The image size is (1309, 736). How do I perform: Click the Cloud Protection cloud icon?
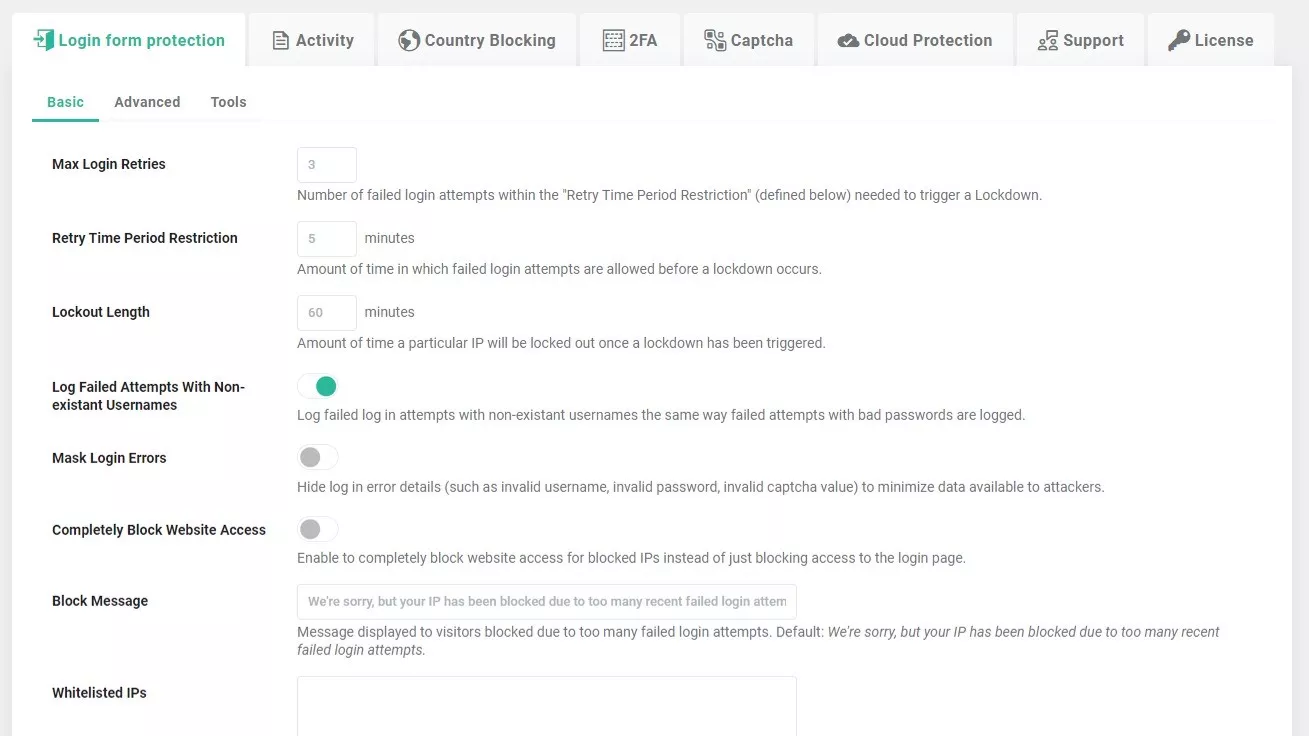[848, 41]
